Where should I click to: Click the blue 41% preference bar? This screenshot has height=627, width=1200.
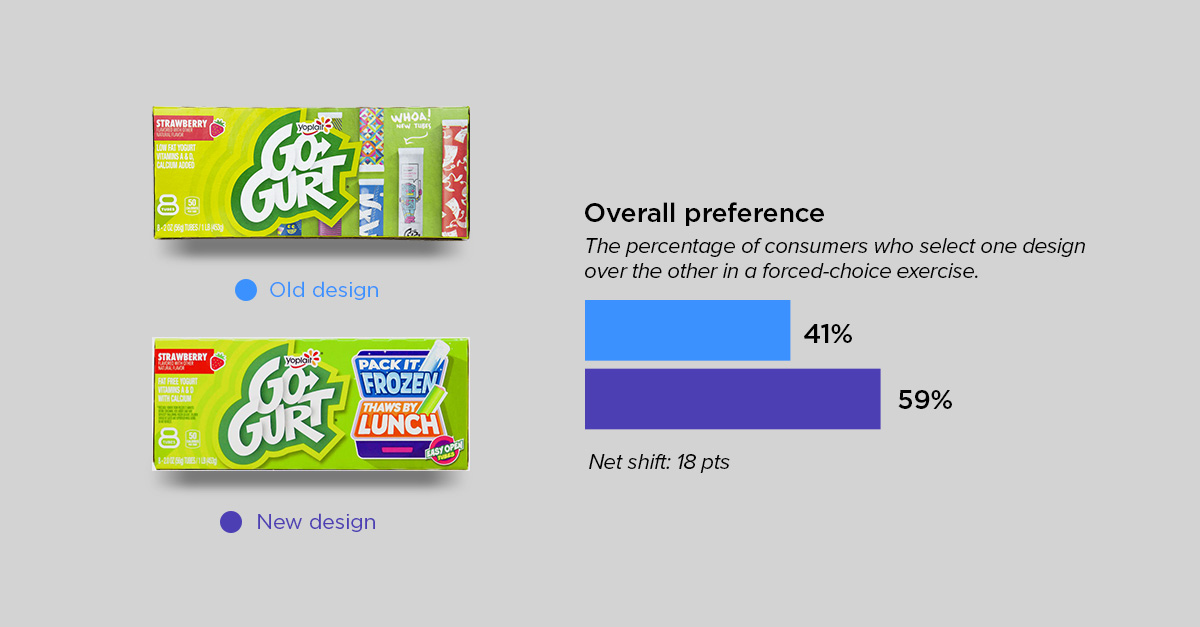[687, 330]
